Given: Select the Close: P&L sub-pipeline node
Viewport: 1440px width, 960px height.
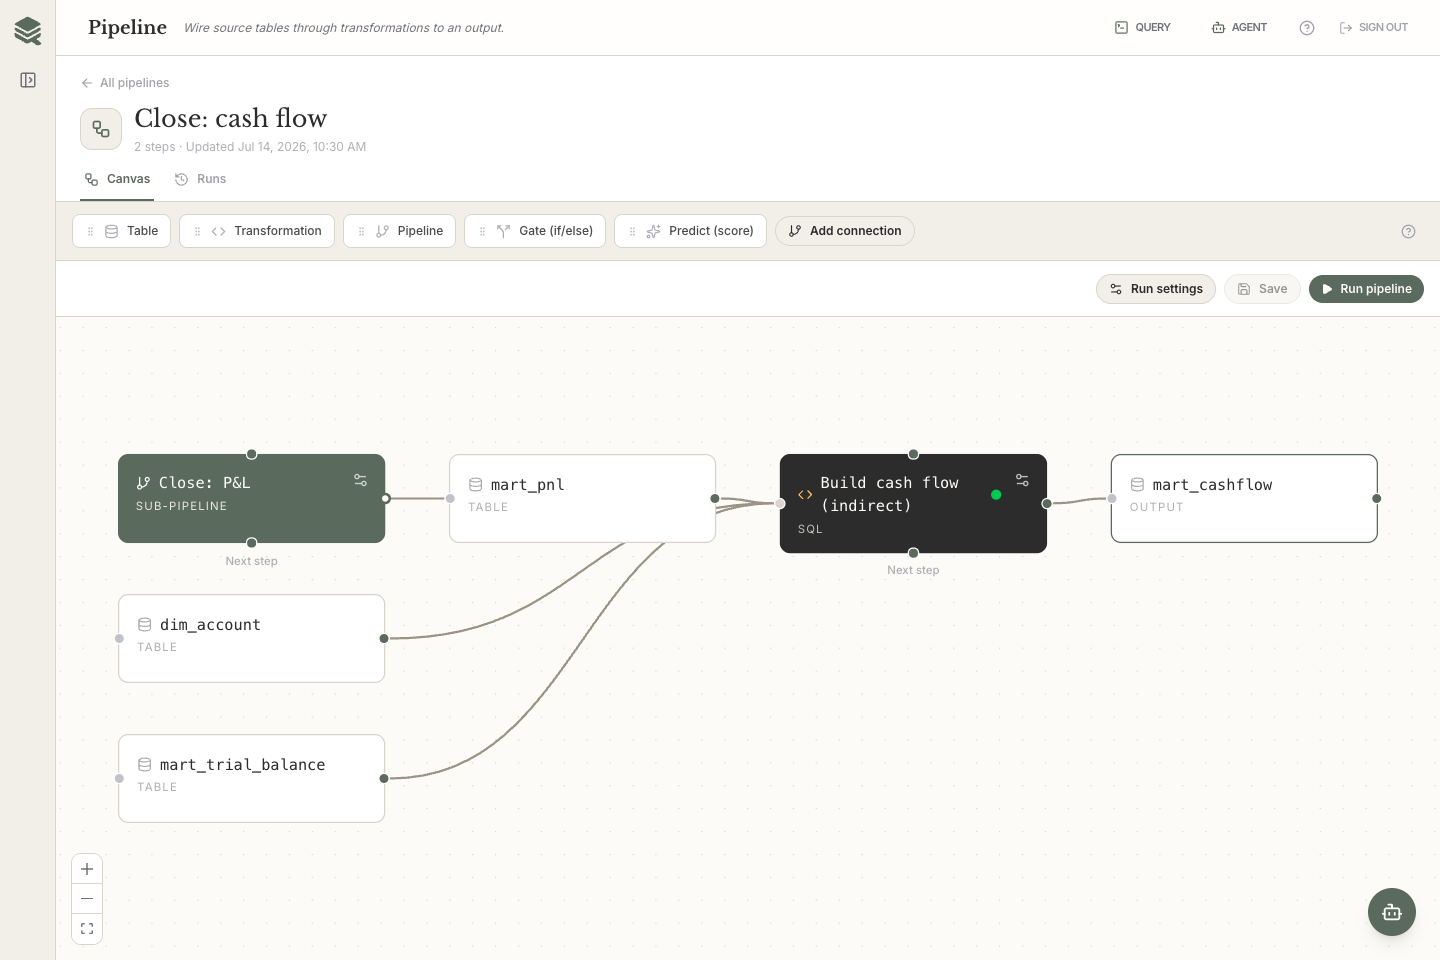Looking at the screenshot, I should tap(251, 499).
